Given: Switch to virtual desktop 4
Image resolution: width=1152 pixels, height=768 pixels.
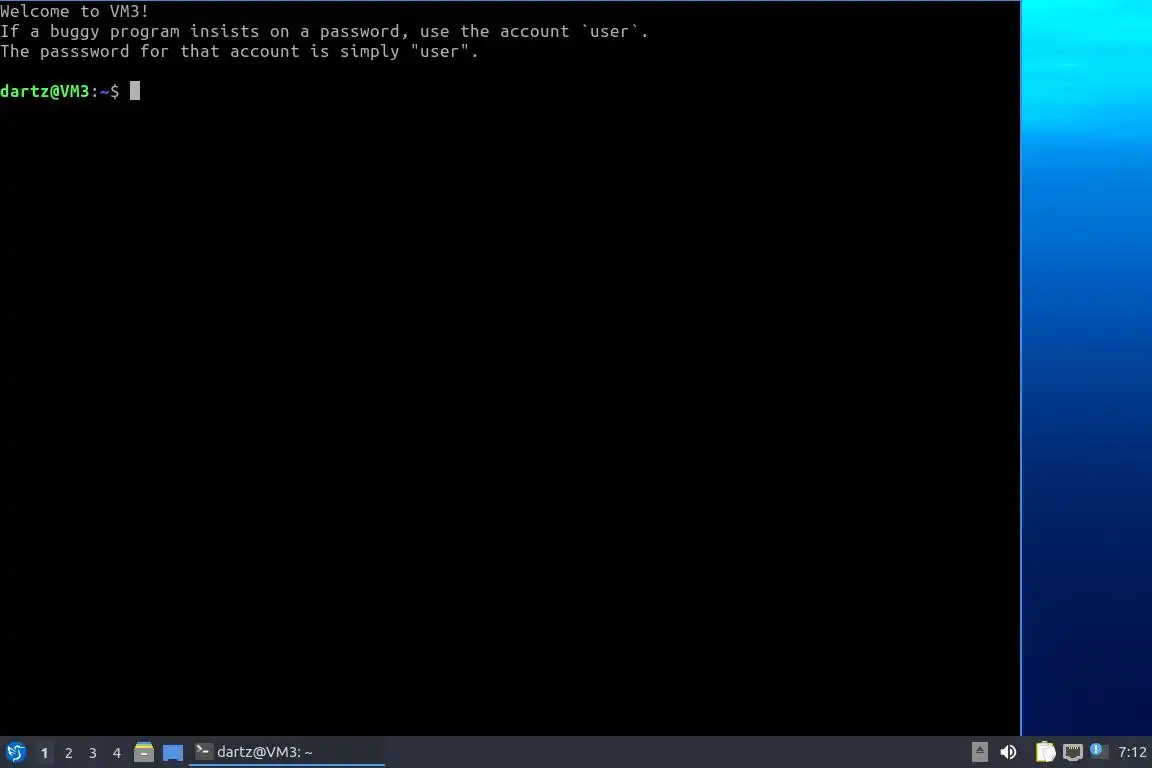Looking at the screenshot, I should (117, 753).
